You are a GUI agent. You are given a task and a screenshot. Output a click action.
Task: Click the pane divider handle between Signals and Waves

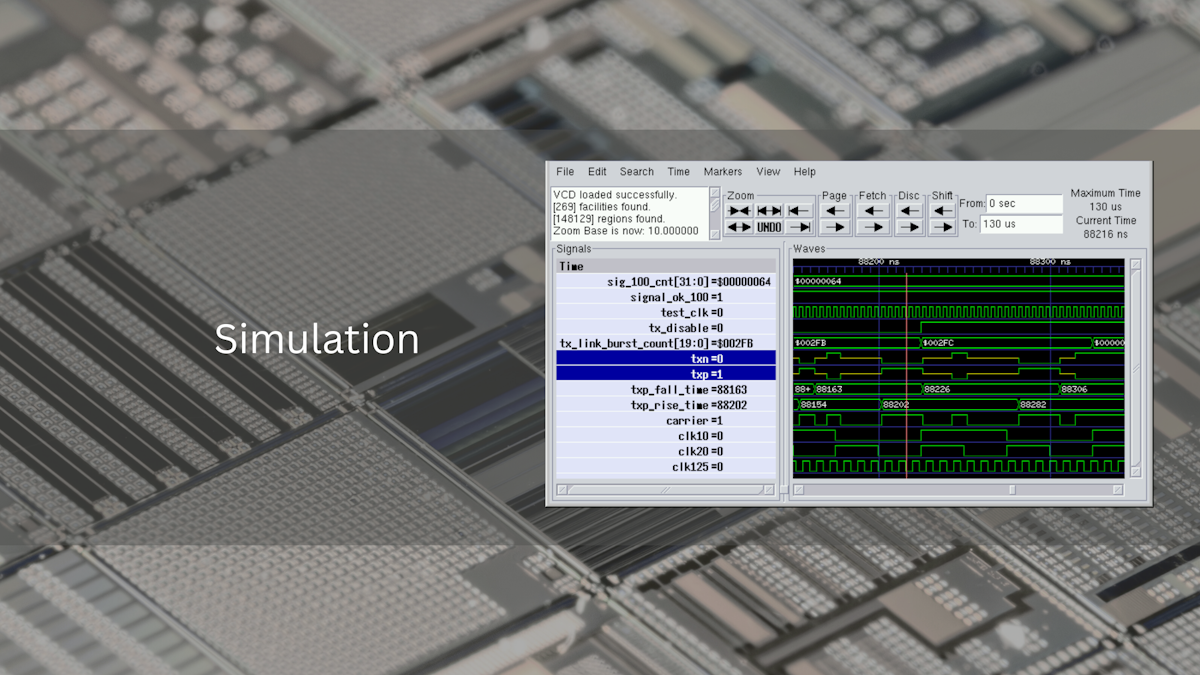click(x=784, y=489)
